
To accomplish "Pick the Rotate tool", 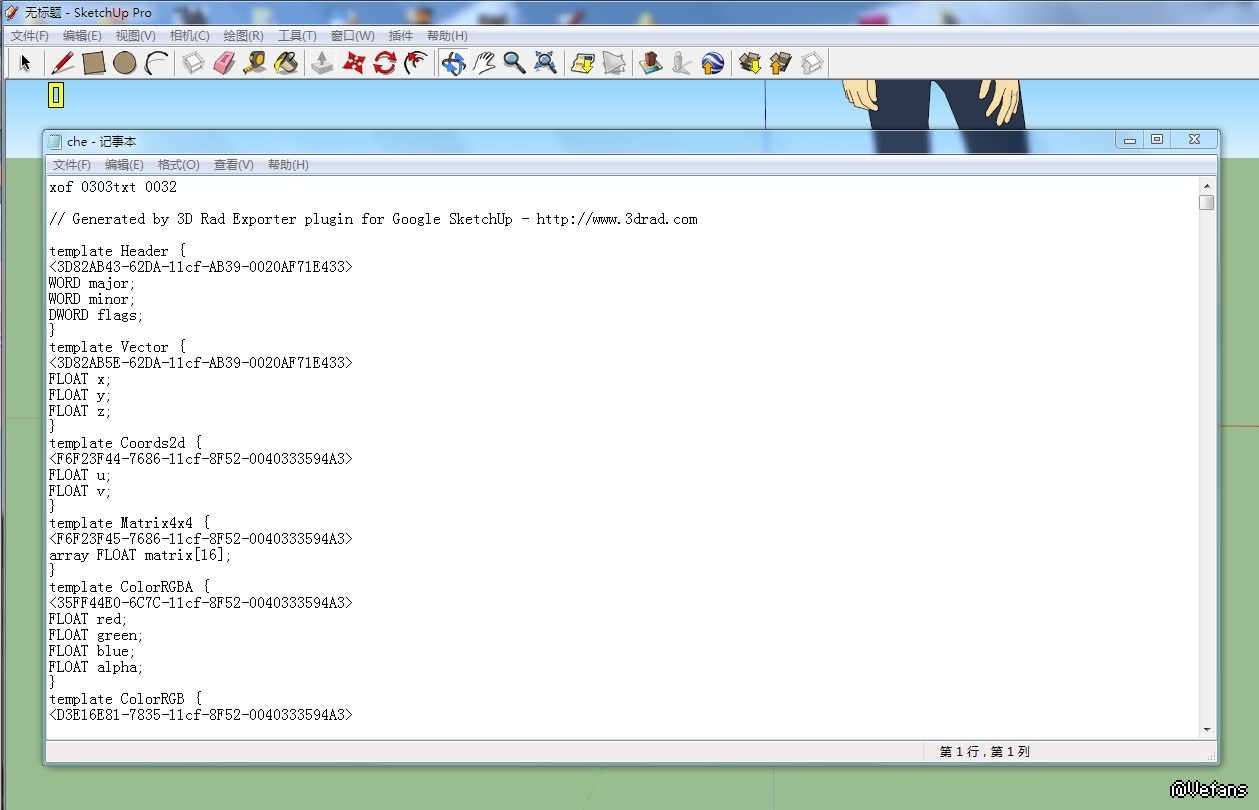I will (385, 63).
